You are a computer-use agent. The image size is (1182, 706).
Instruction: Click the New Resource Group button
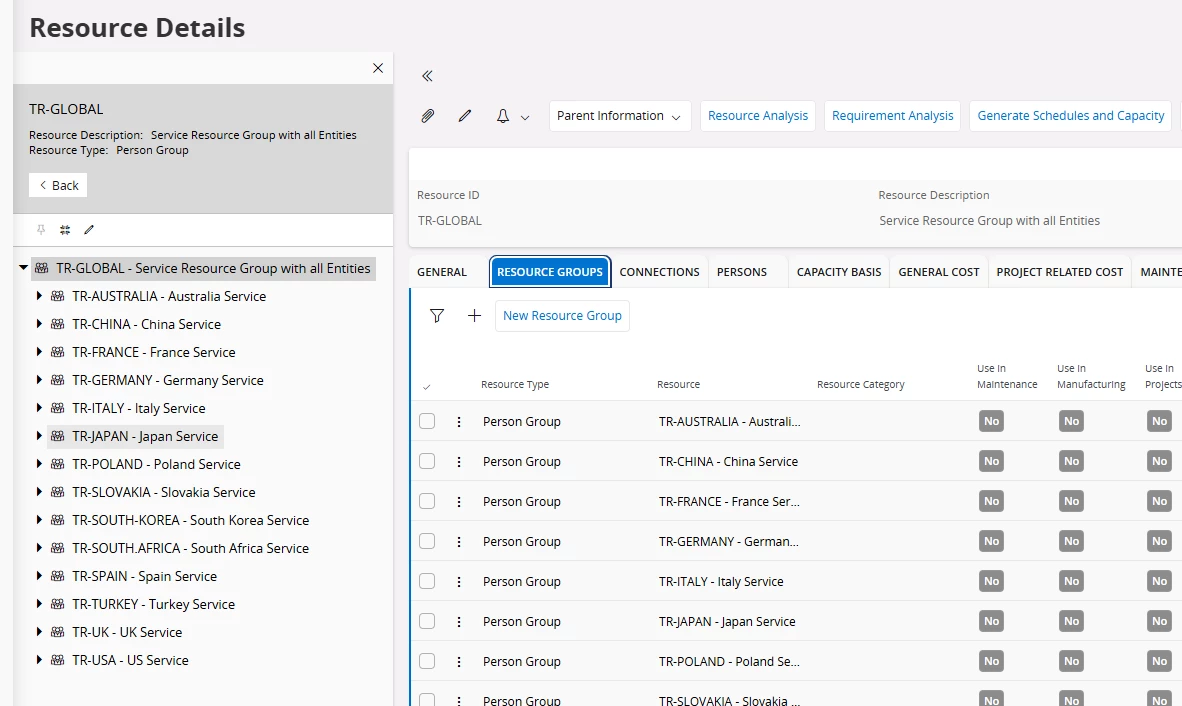[562, 316]
